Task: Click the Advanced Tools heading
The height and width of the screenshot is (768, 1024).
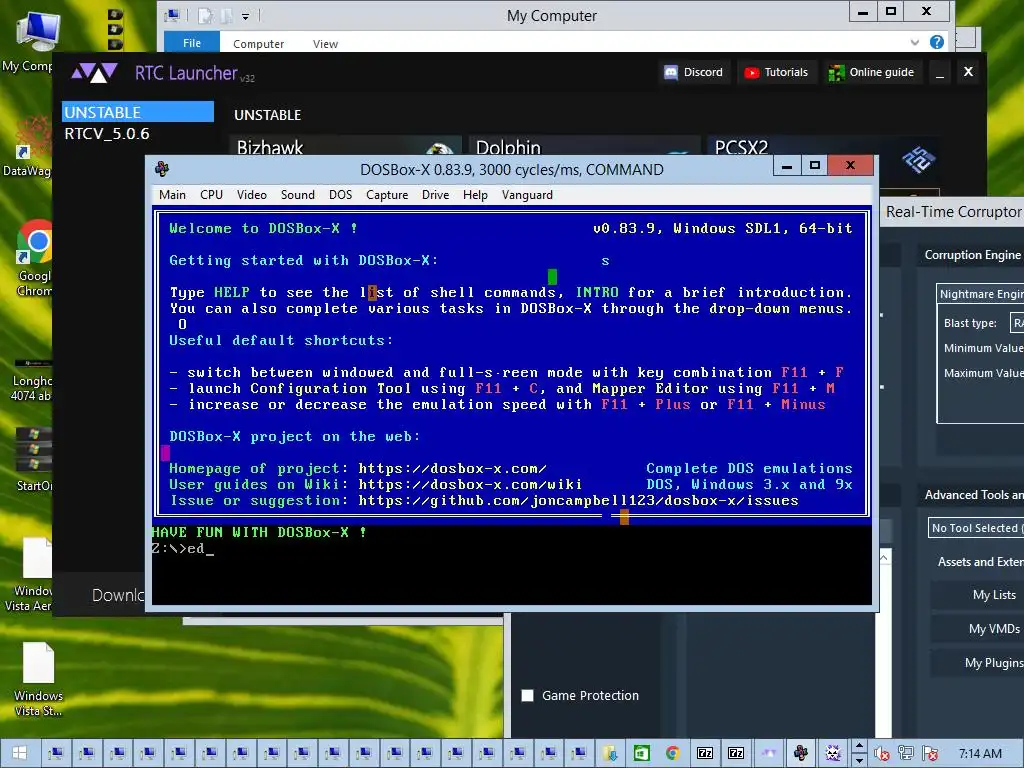Action: [973, 494]
